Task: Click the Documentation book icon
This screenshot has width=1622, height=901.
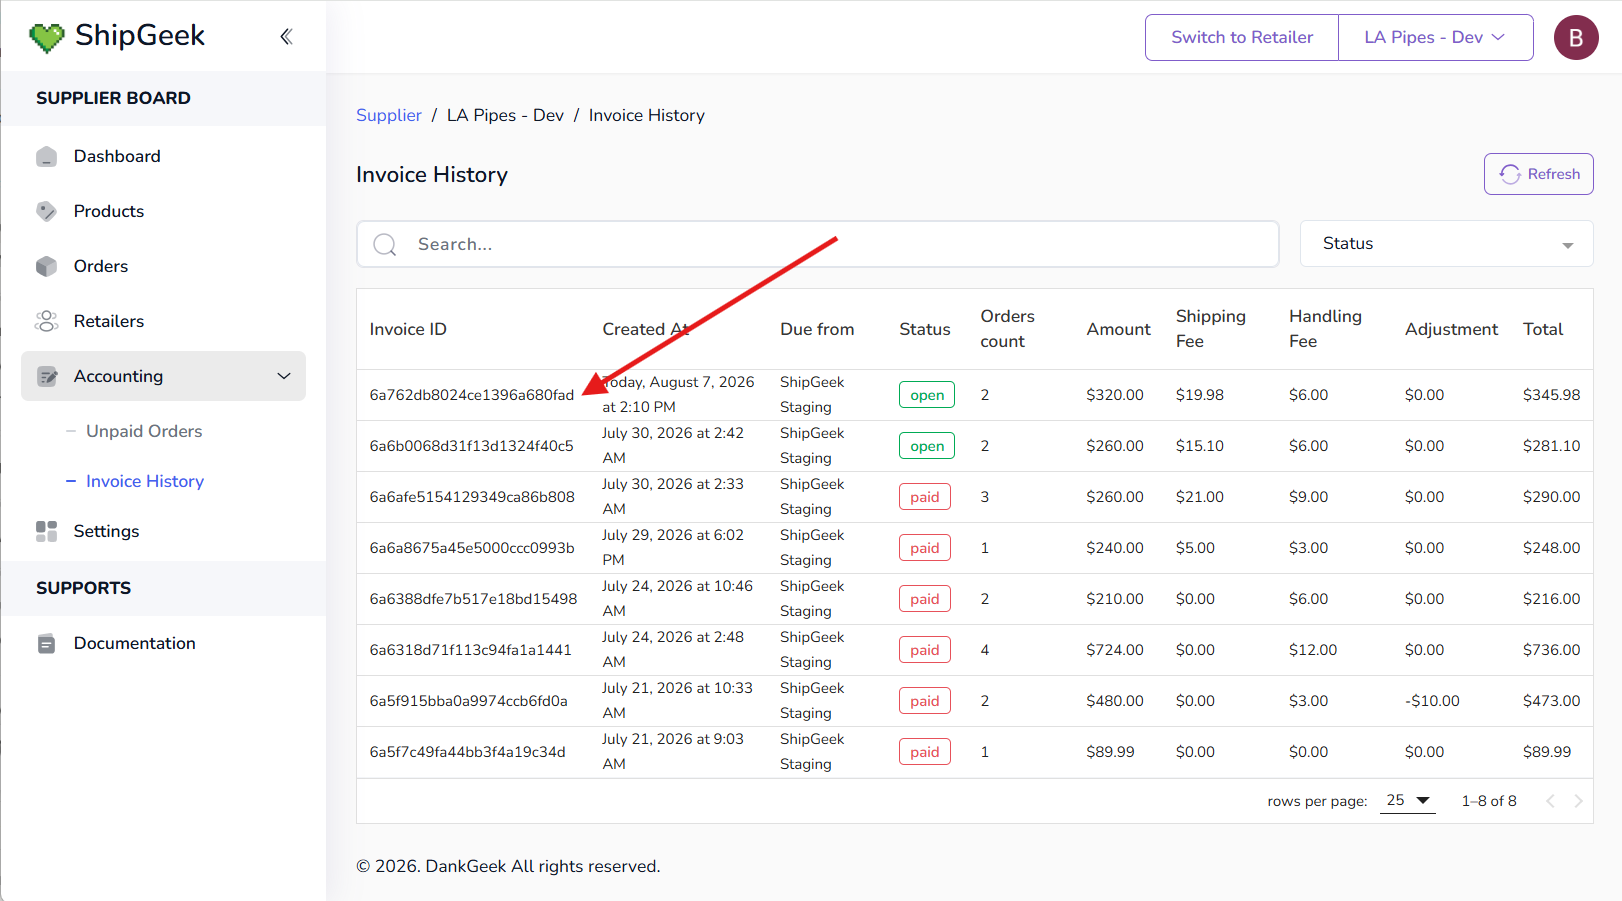Action: click(46, 643)
